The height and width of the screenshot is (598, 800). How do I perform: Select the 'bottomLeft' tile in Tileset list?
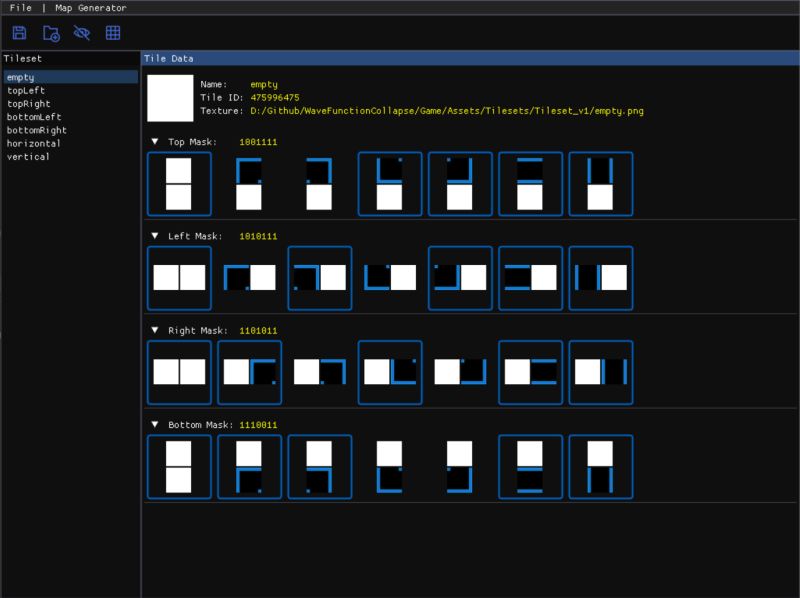point(70,117)
